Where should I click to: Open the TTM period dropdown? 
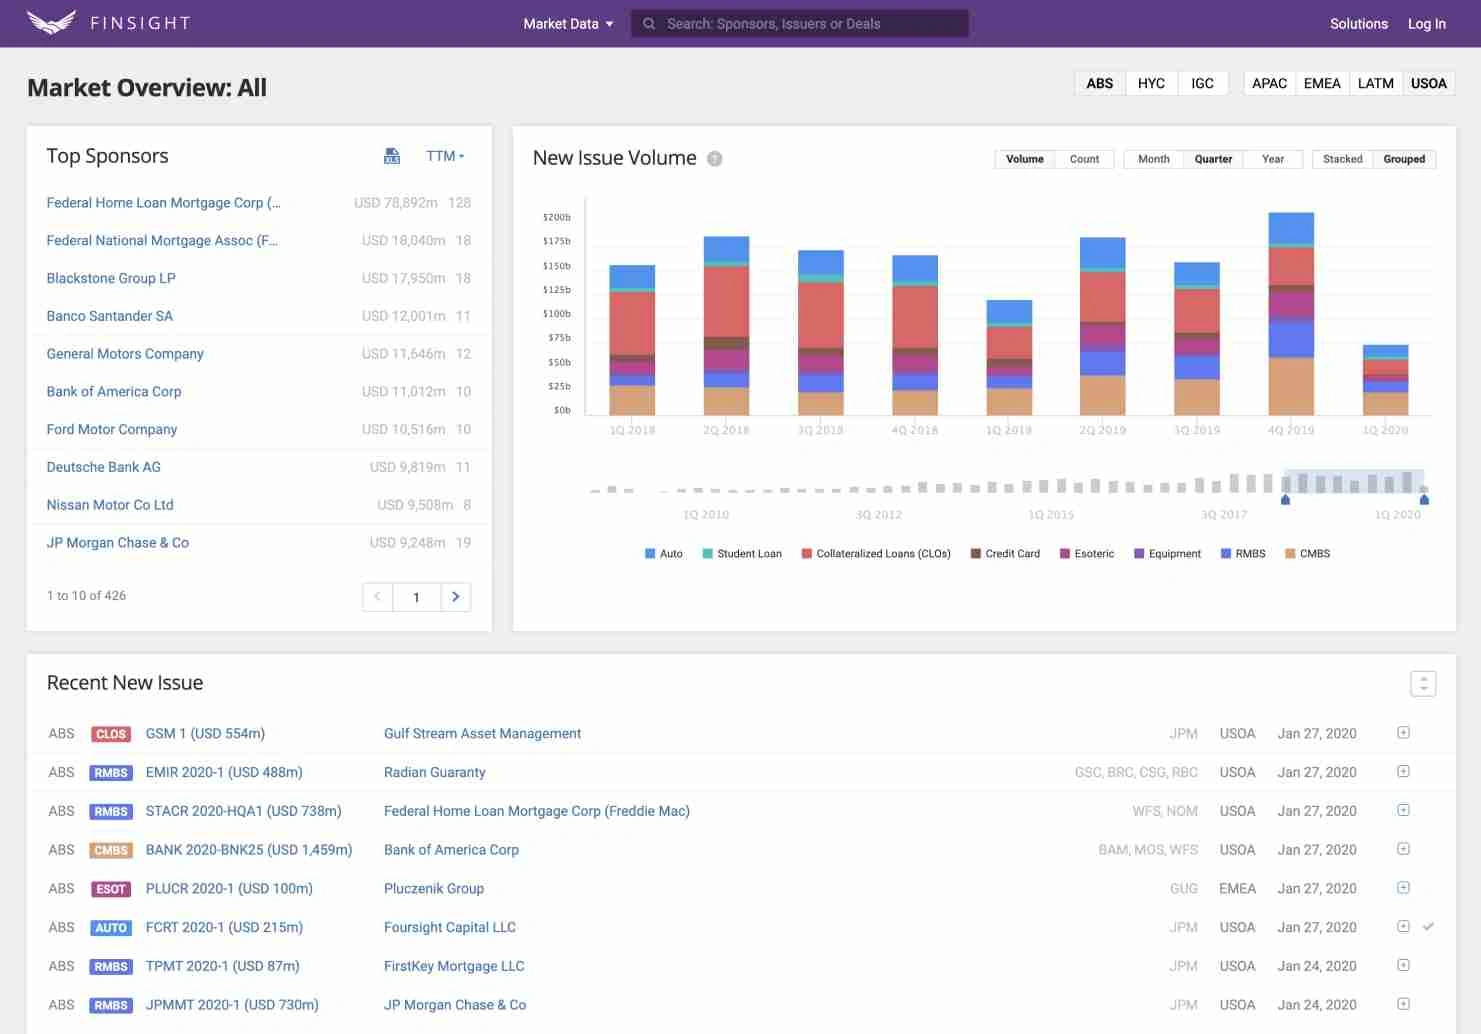click(445, 156)
